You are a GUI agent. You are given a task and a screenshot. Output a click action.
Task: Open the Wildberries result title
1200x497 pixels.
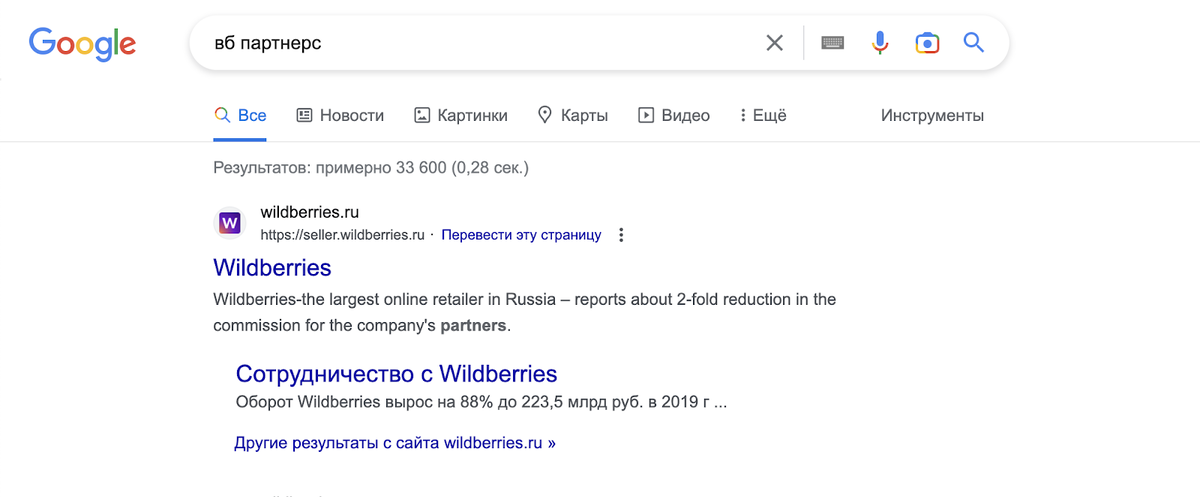[x=272, y=268]
